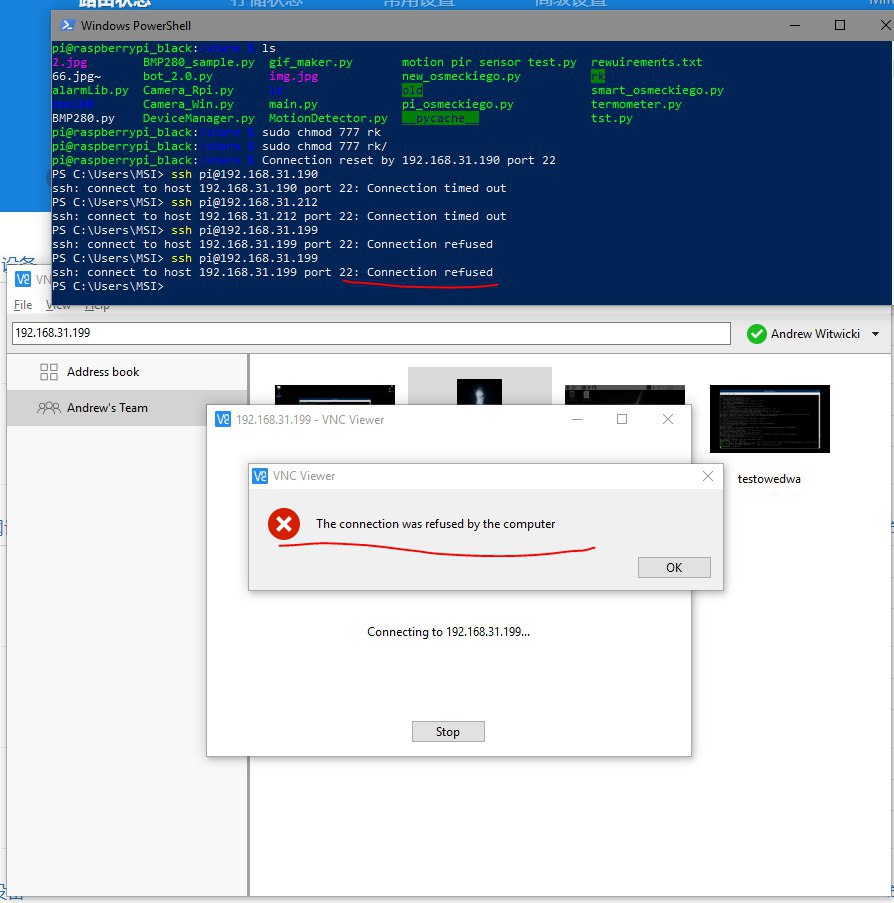Select the first computer thumbnail in the team list

coord(335,395)
